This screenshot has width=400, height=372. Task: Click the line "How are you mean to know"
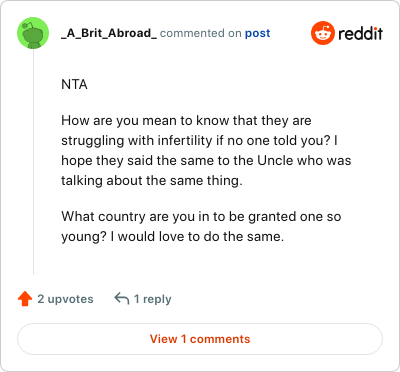coord(186,120)
